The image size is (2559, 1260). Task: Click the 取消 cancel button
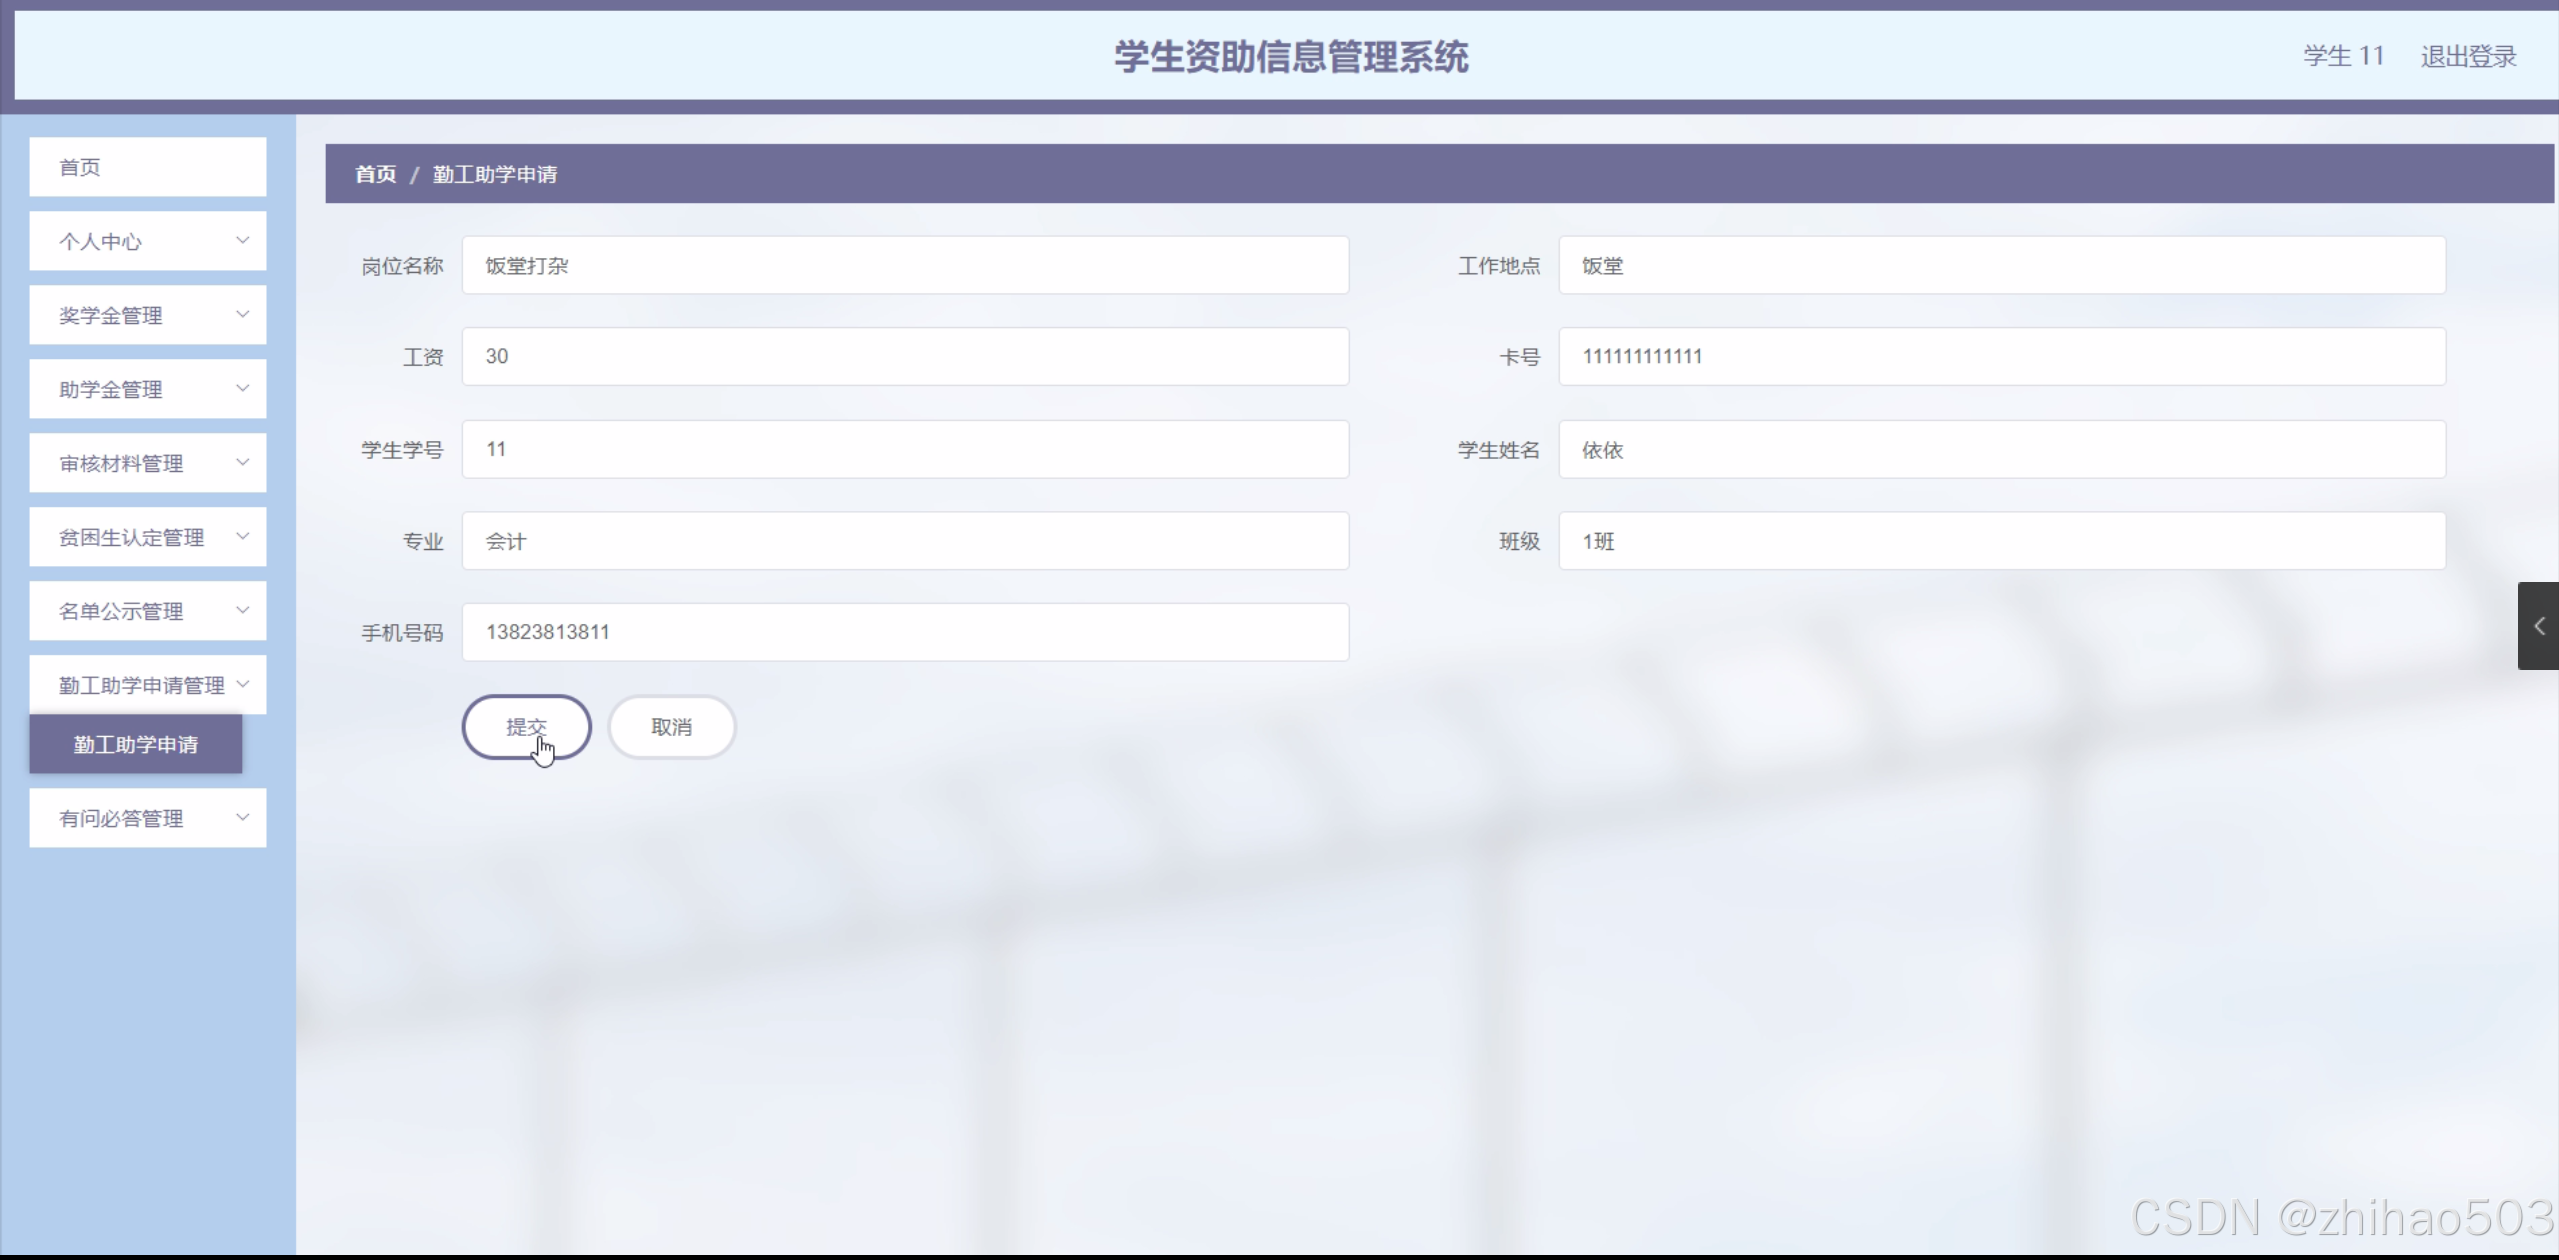[x=671, y=727]
